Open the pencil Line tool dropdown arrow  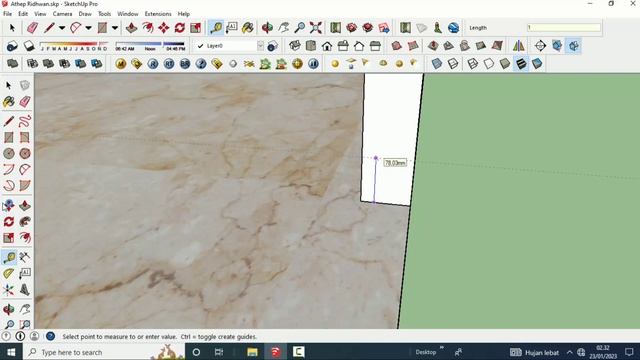(62, 28)
